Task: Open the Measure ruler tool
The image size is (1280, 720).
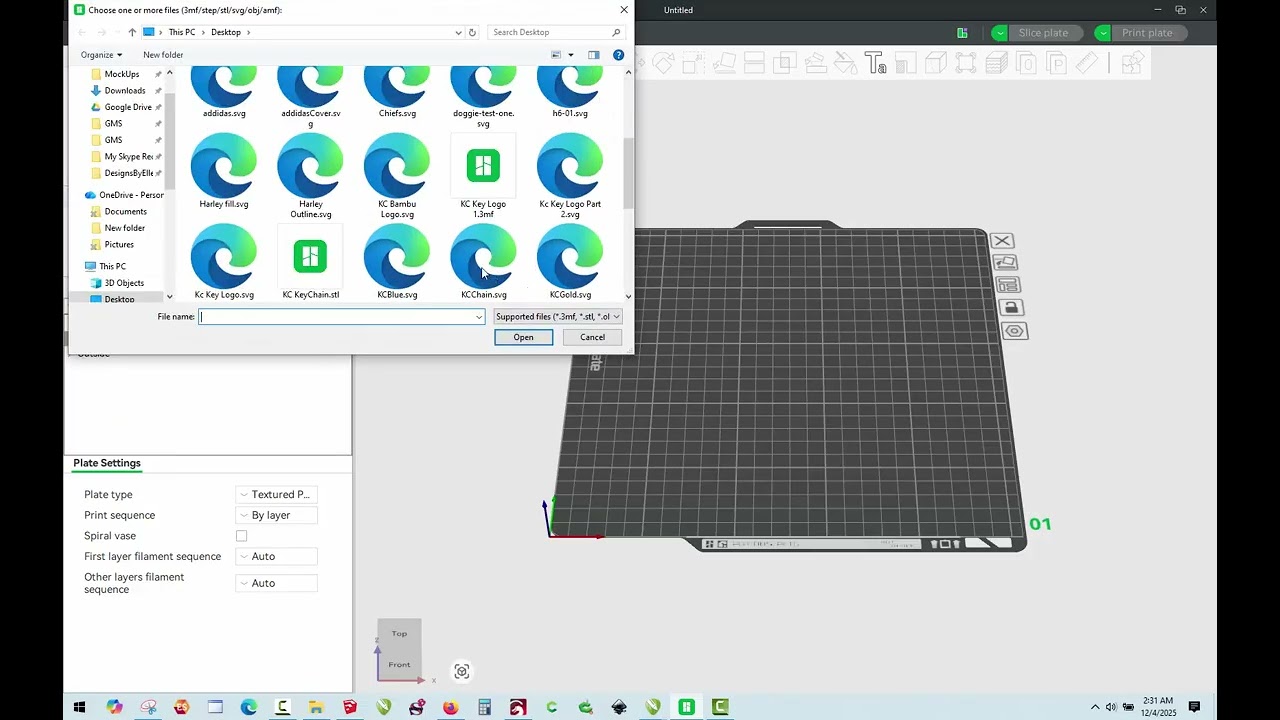Action: point(1086,64)
